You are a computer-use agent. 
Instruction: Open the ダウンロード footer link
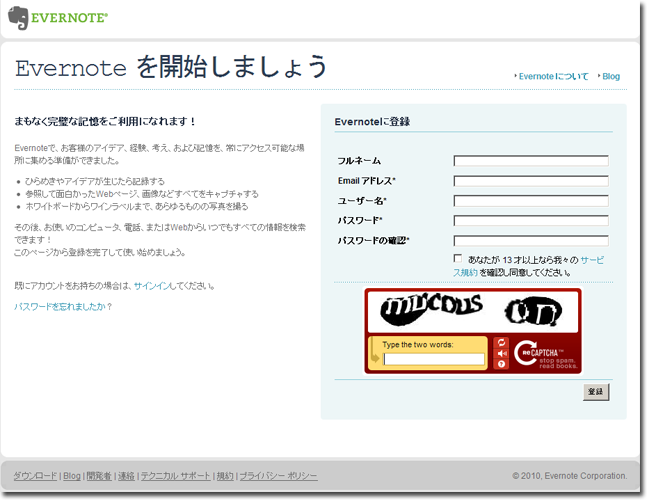point(35,476)
